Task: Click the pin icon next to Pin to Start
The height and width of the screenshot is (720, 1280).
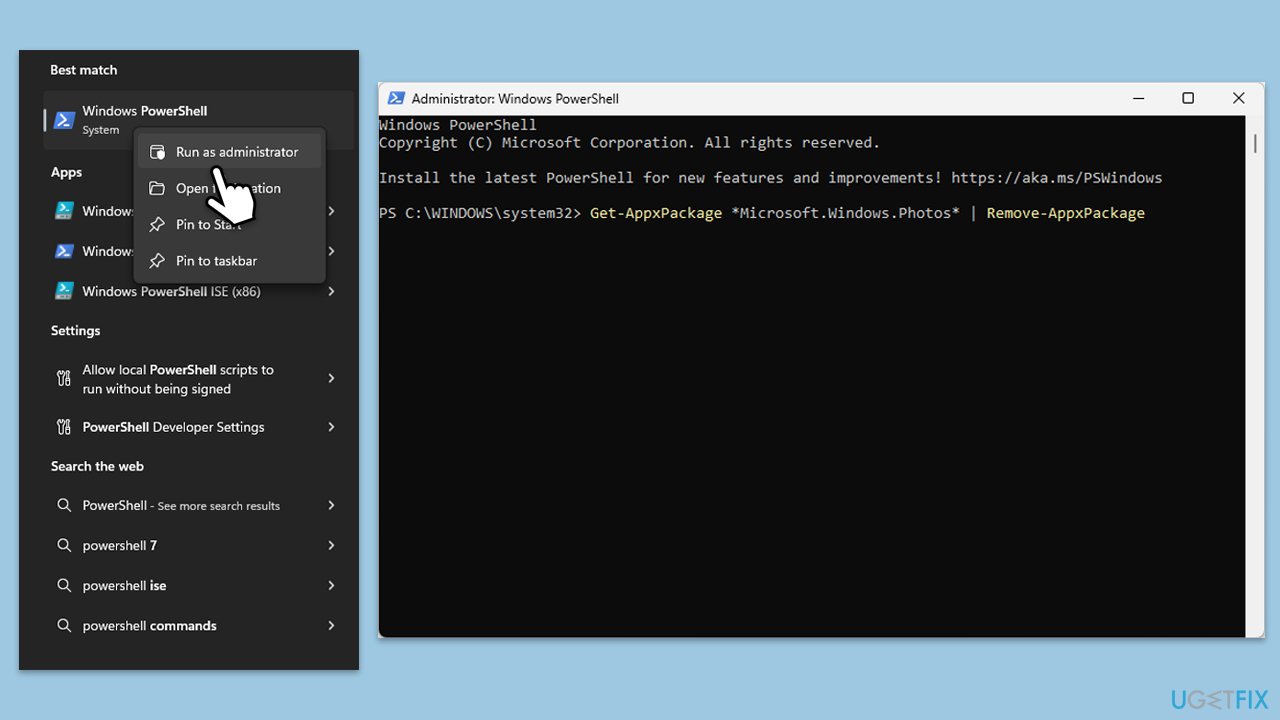Action: [x=157, y=224]
